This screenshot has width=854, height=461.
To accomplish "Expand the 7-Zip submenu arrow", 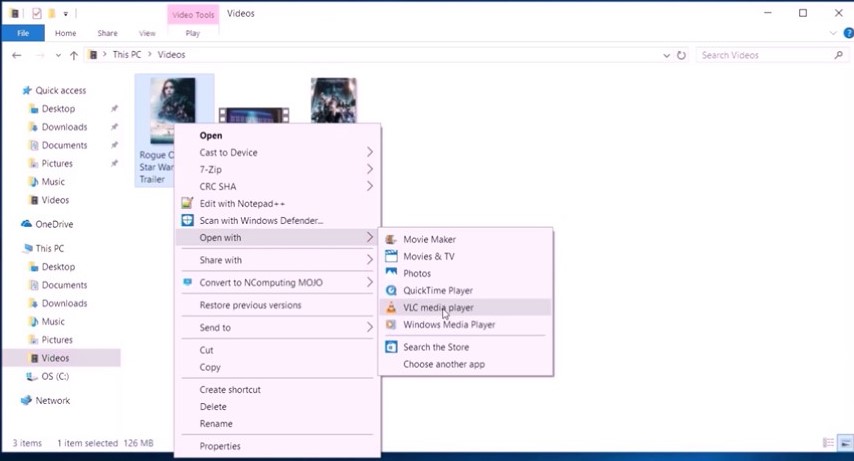I will [370, 169].
